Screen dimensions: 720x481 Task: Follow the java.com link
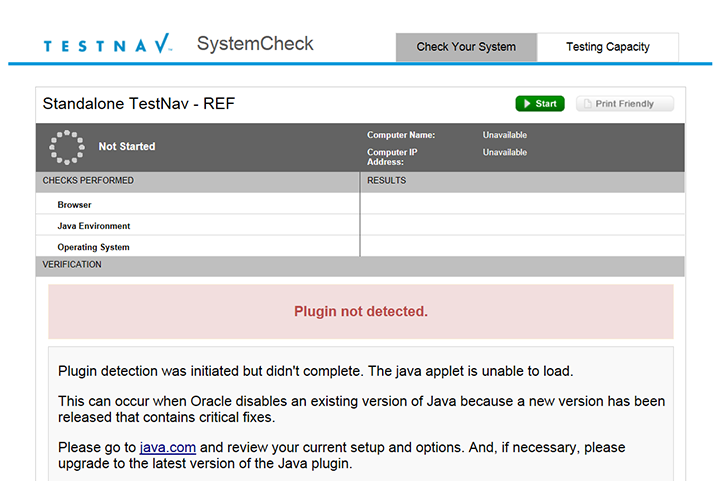point(167,447)
